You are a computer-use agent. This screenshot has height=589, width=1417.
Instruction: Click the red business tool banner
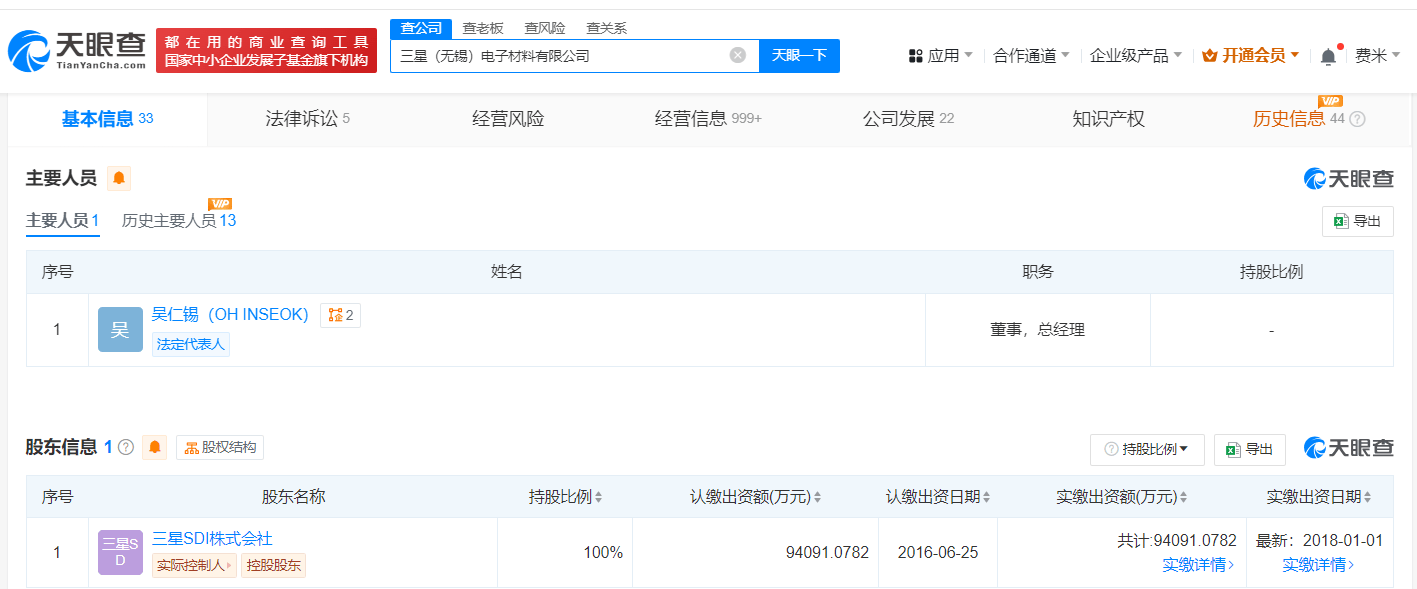pyautogui.click(x=266, y=51)
